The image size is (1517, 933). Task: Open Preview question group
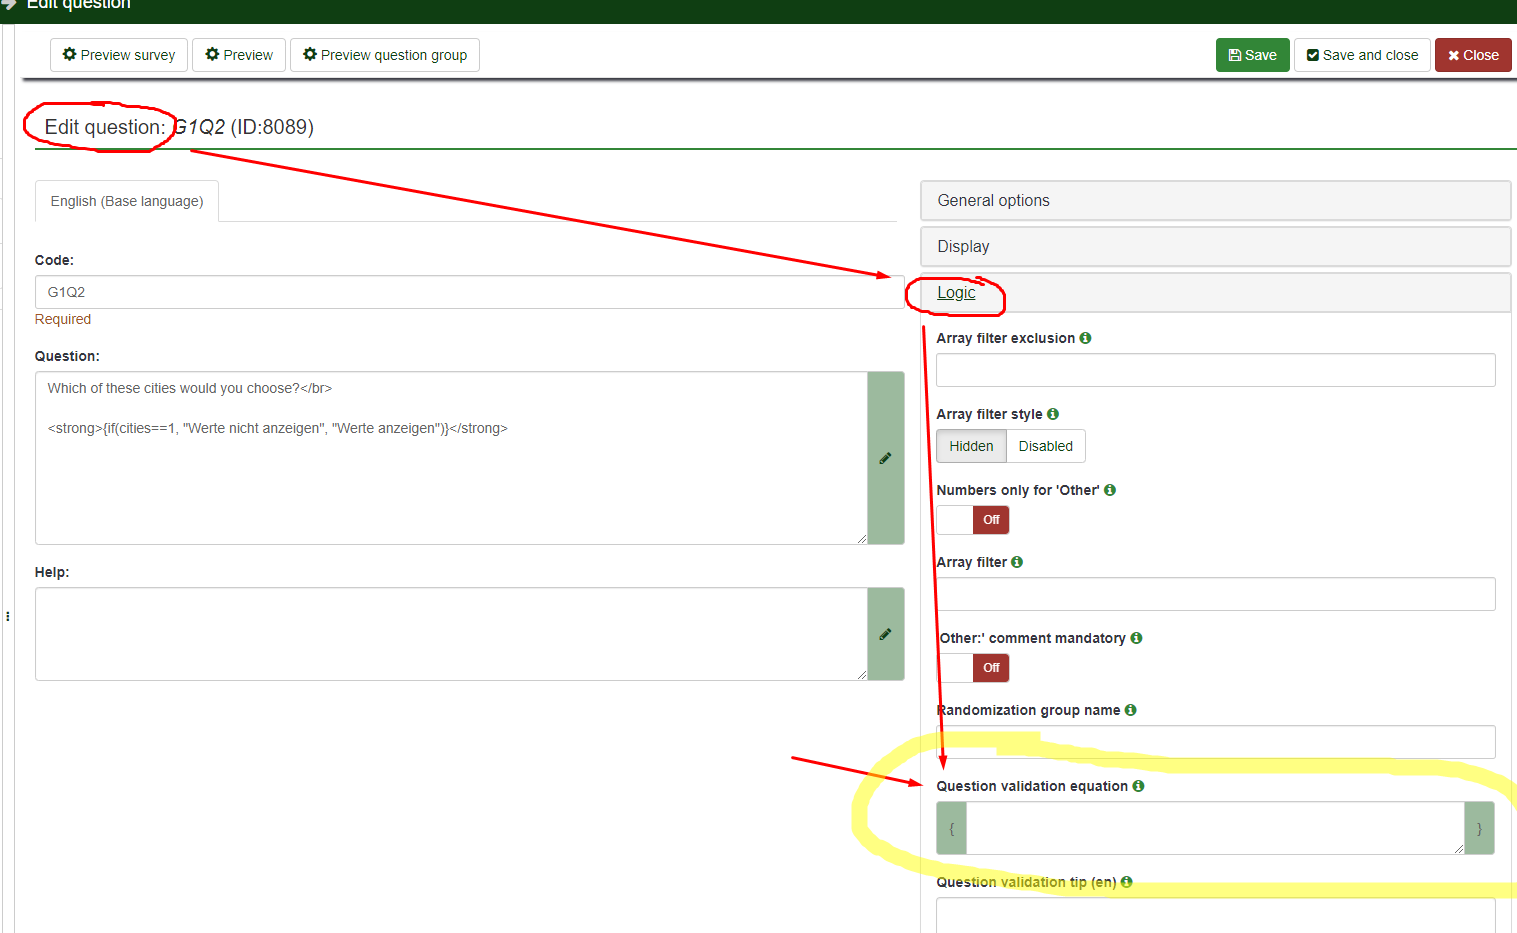point(385,55)
